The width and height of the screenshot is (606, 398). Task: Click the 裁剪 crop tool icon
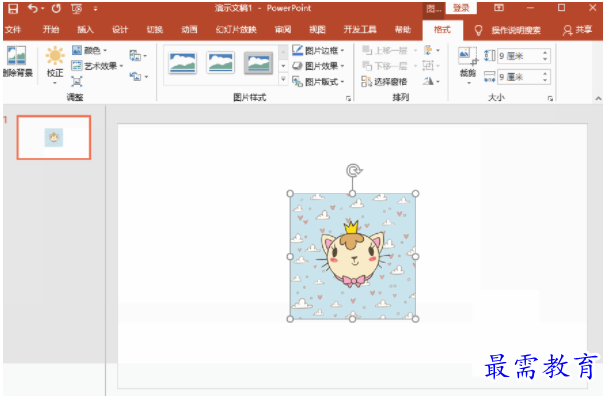[467, 56]
